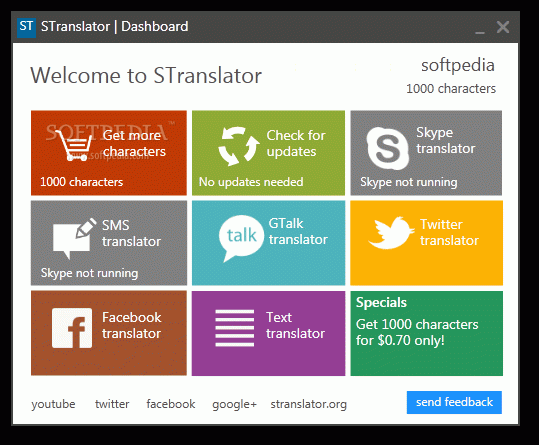Screen dimensions: 539x445
Task: Click the Twitter bird icon
Action: 391,233
